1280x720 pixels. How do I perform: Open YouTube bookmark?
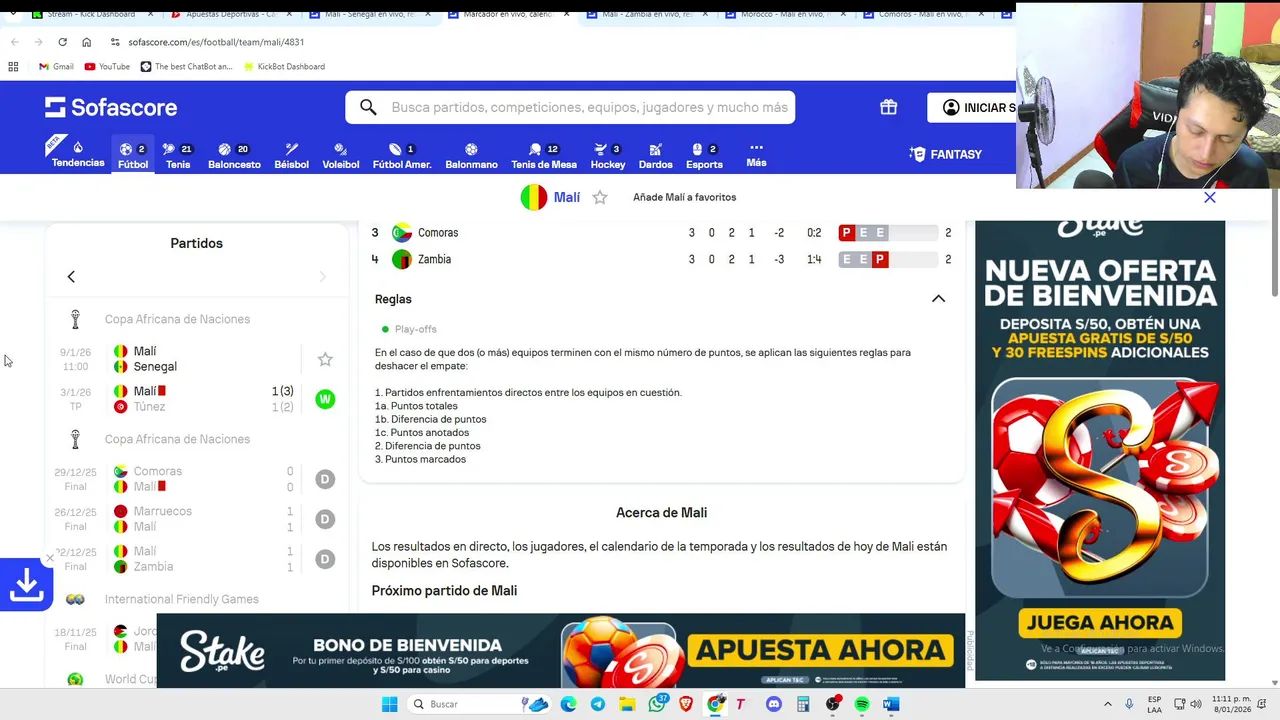pos(107,66)
